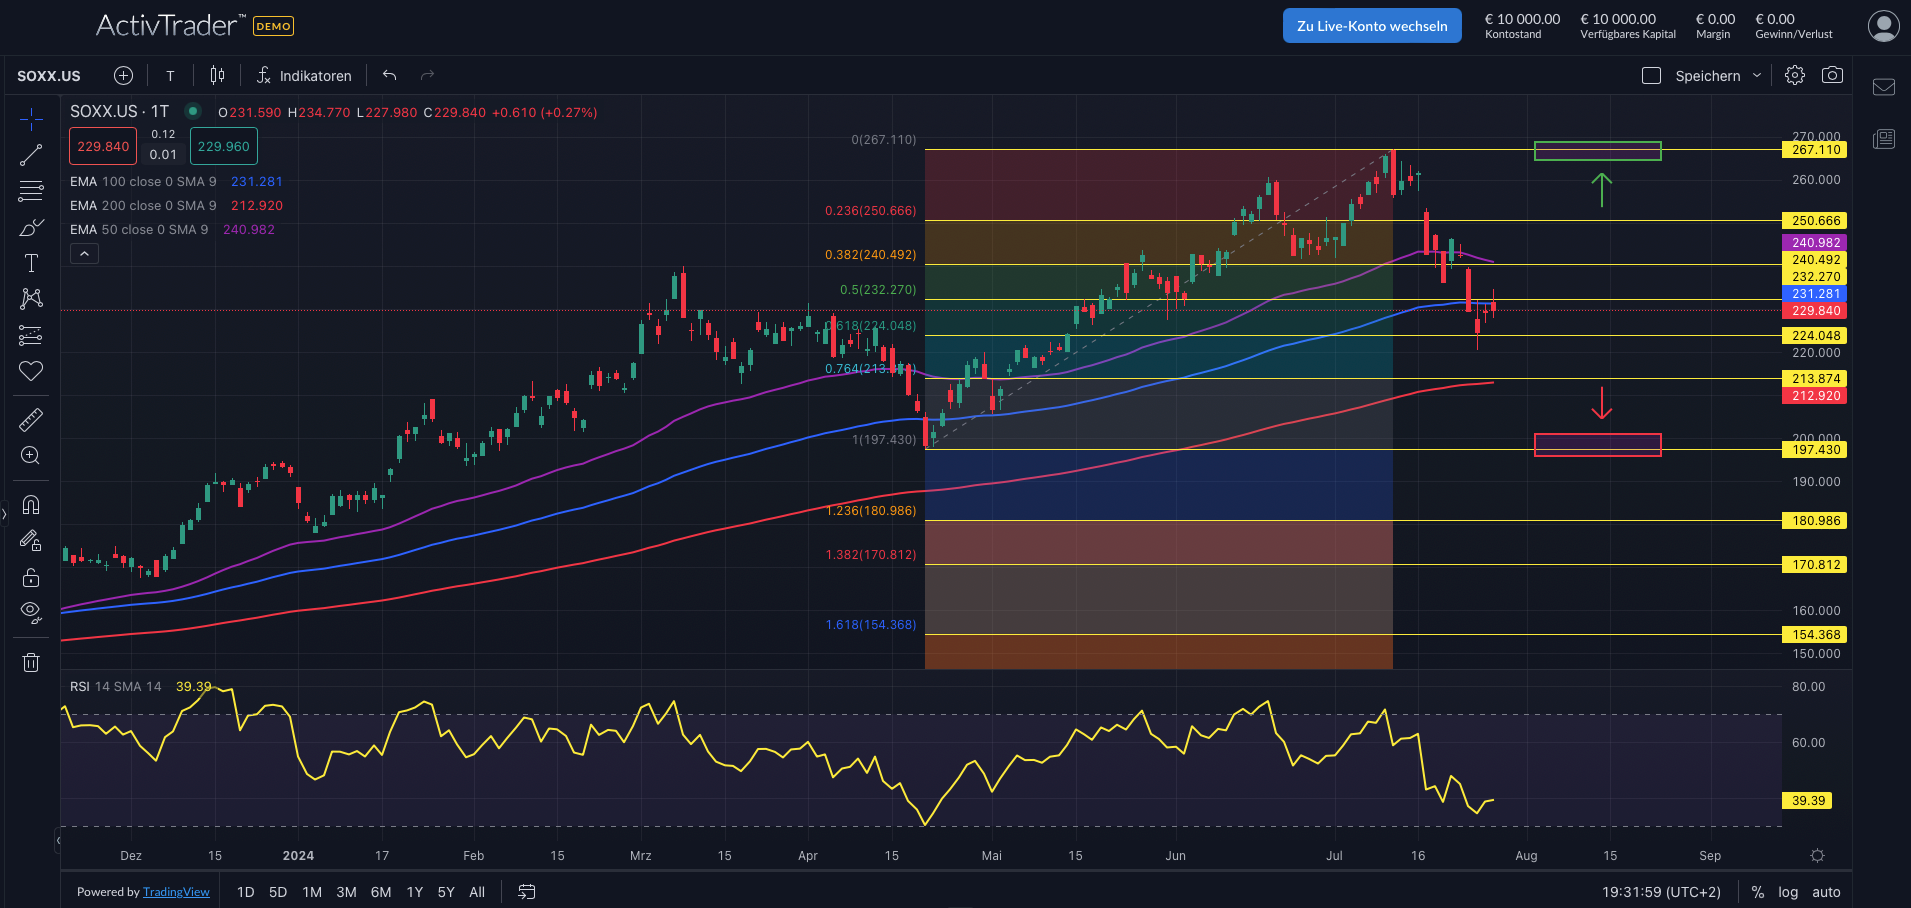Toggle the checkbox beside Speichern

click(x=1651, y=76)
